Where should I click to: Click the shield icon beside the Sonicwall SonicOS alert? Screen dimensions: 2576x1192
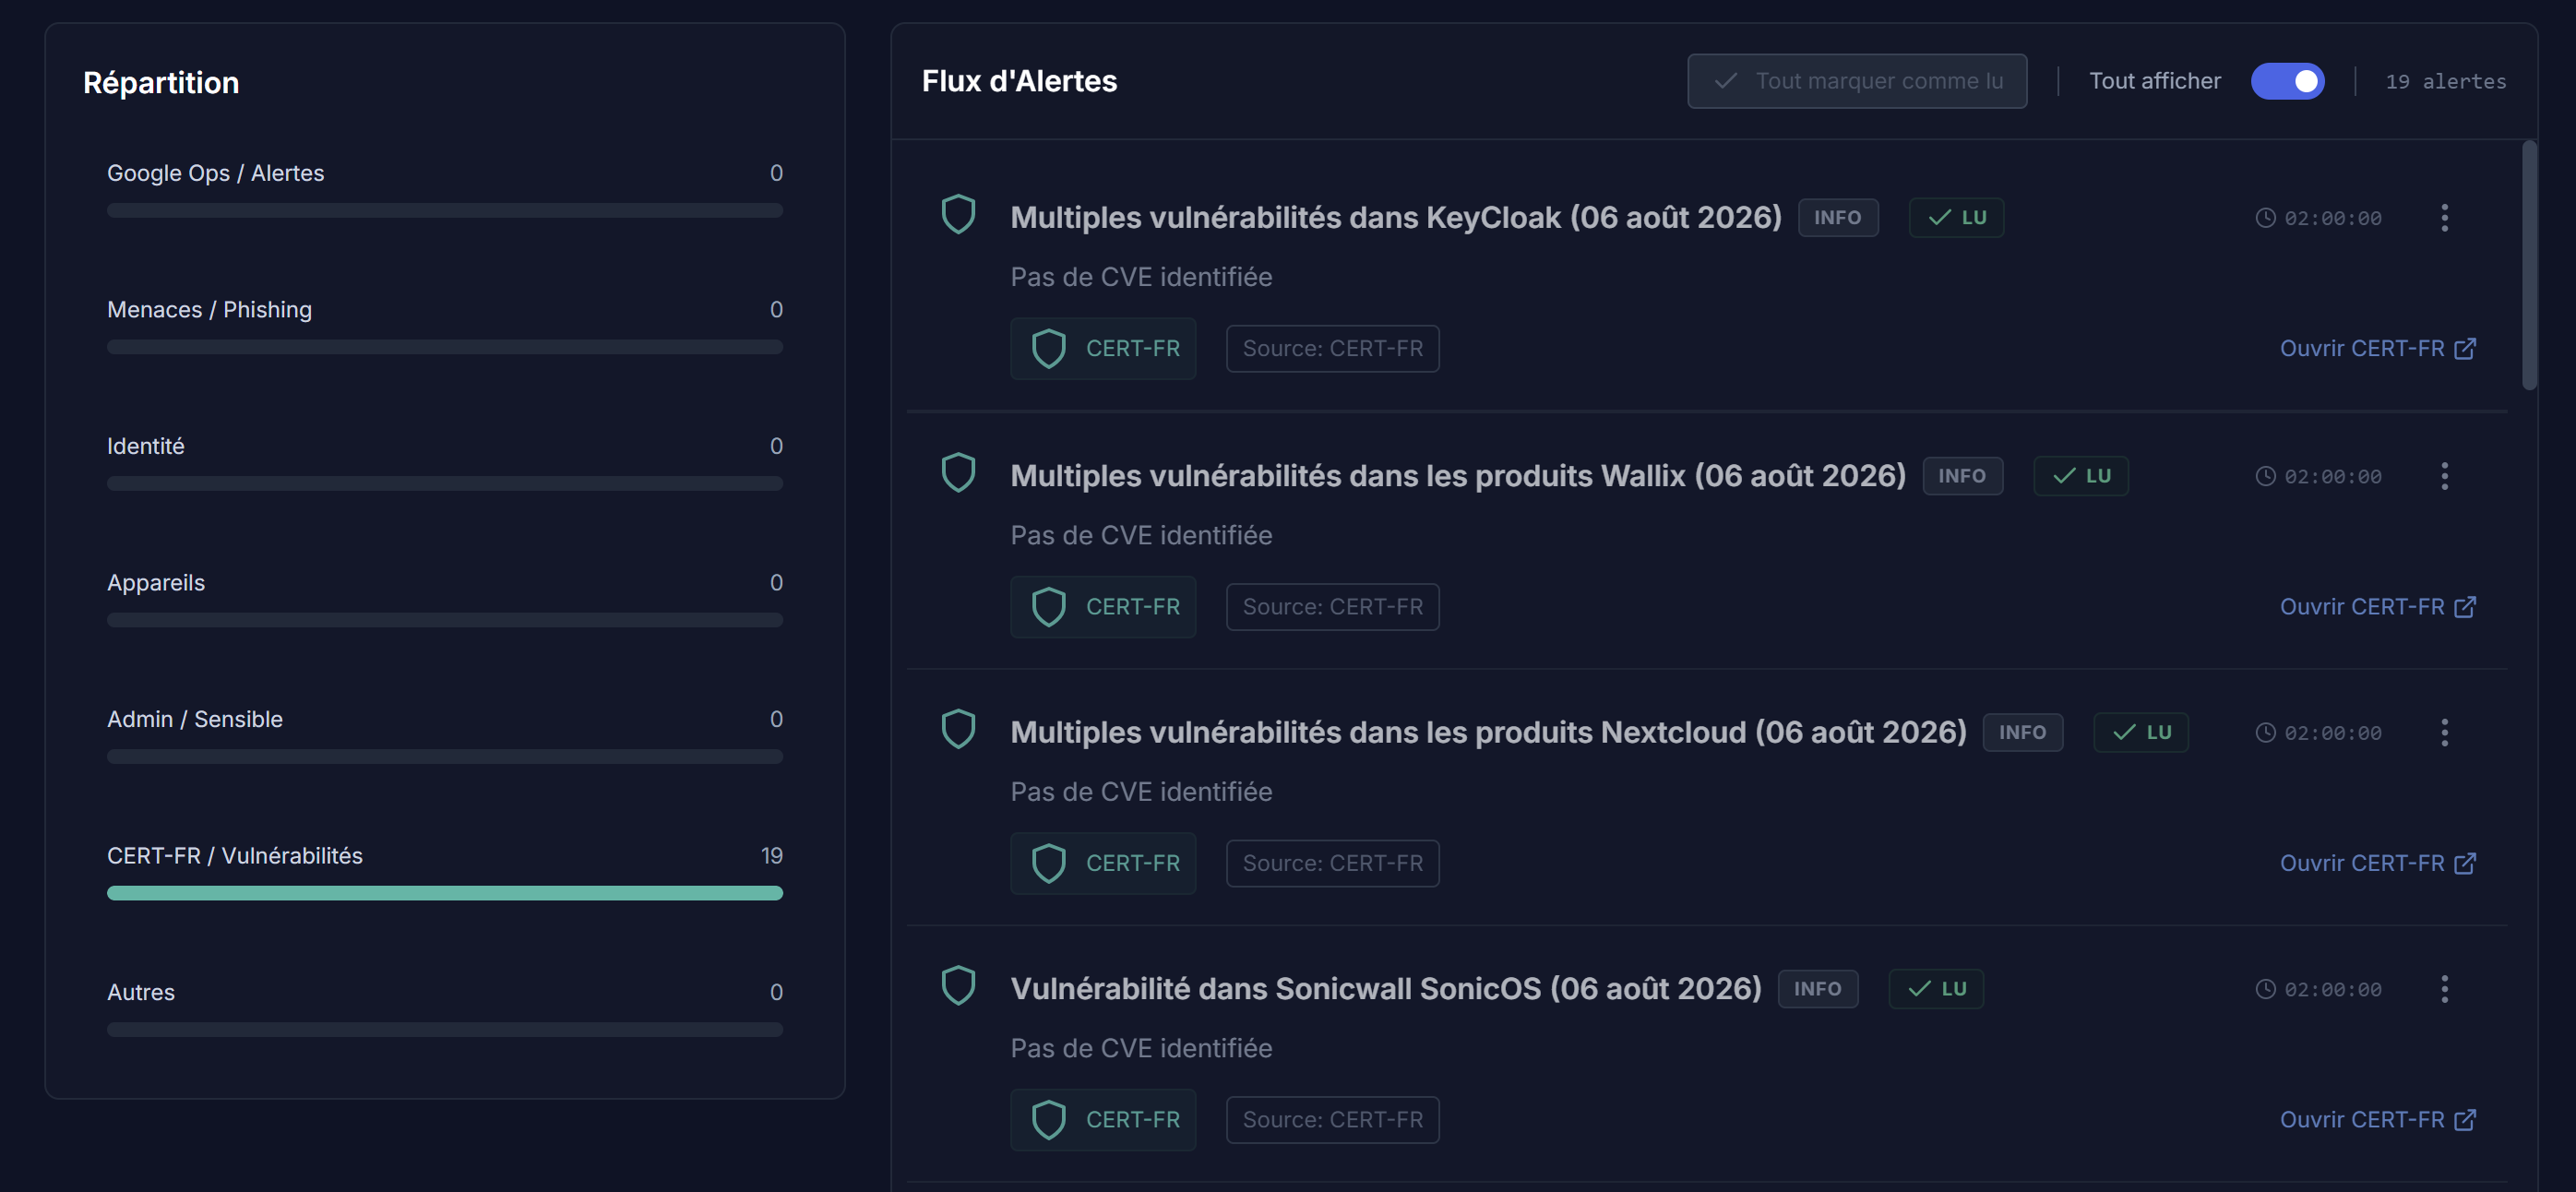(958, 986)
